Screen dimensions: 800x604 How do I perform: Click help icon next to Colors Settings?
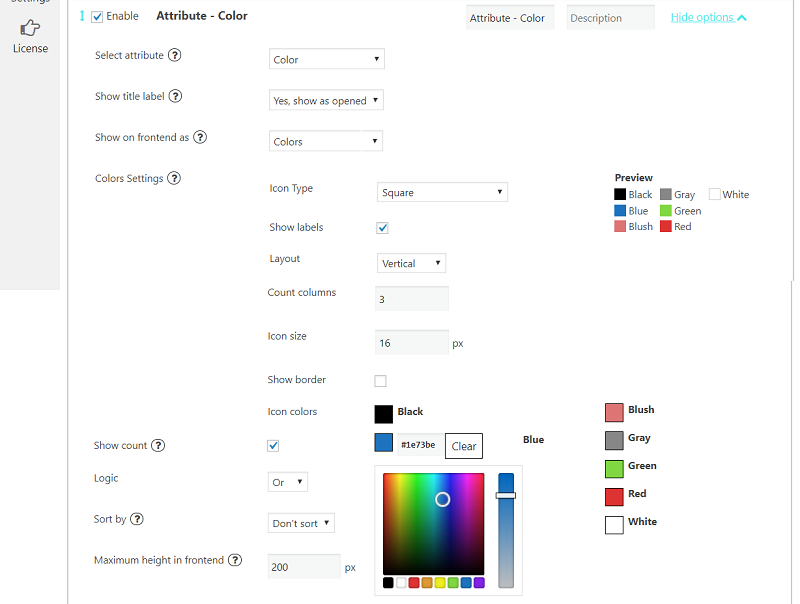174,179
